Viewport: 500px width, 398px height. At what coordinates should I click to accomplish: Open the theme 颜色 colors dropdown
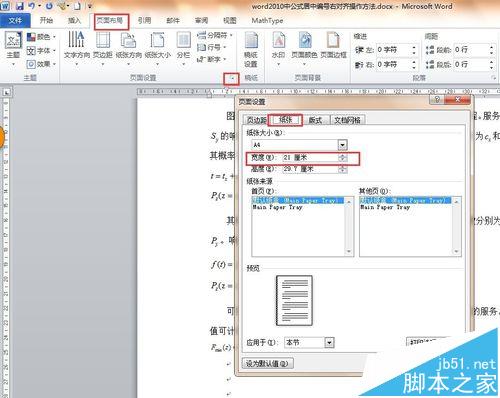click(41, 37)
